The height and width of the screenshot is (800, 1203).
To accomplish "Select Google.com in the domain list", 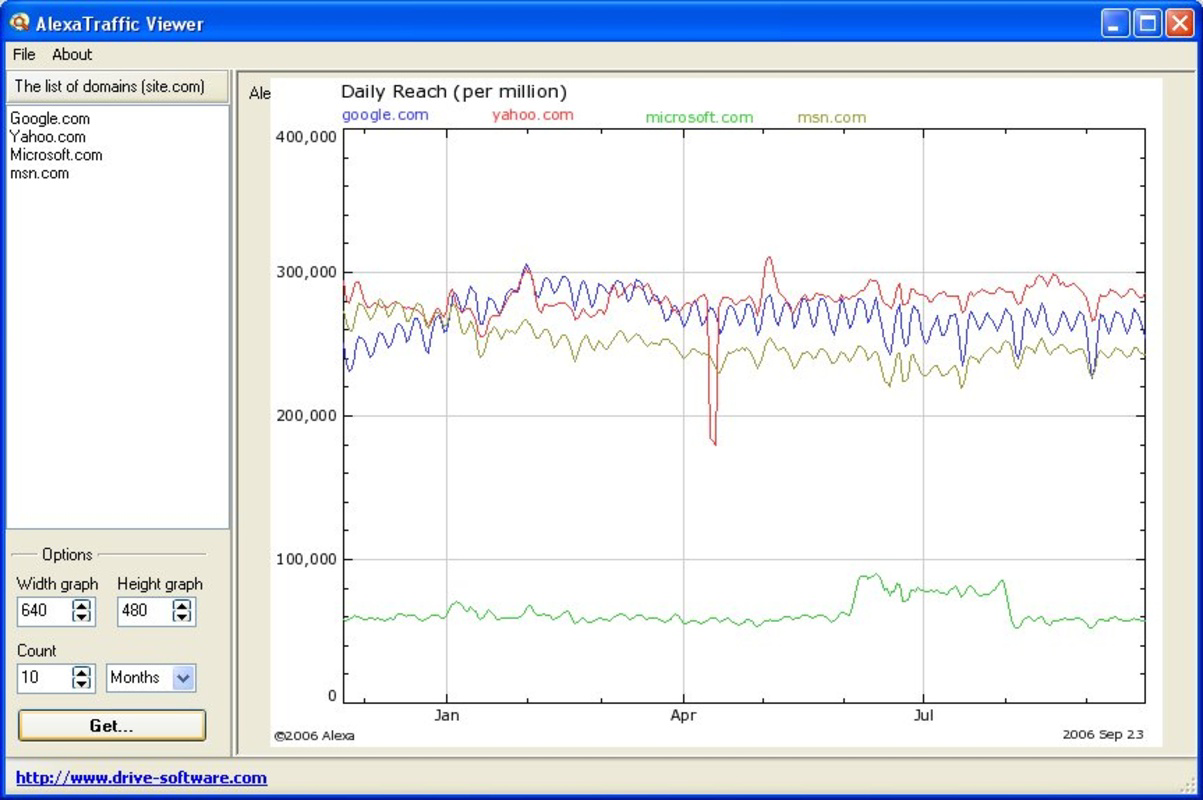I will (50, 119).
